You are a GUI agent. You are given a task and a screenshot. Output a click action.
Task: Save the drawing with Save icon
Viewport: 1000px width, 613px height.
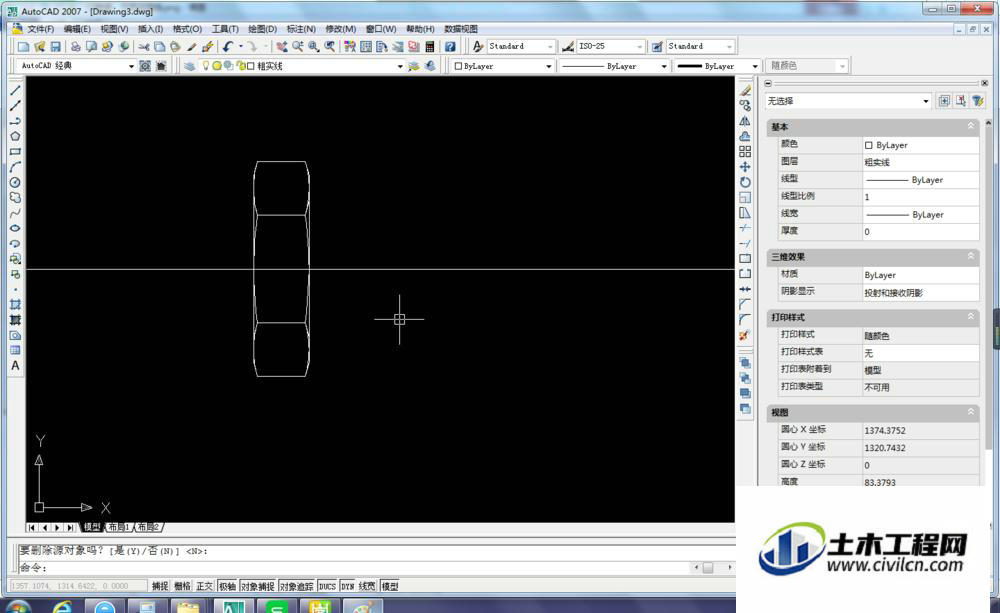(x=55, y=47)
